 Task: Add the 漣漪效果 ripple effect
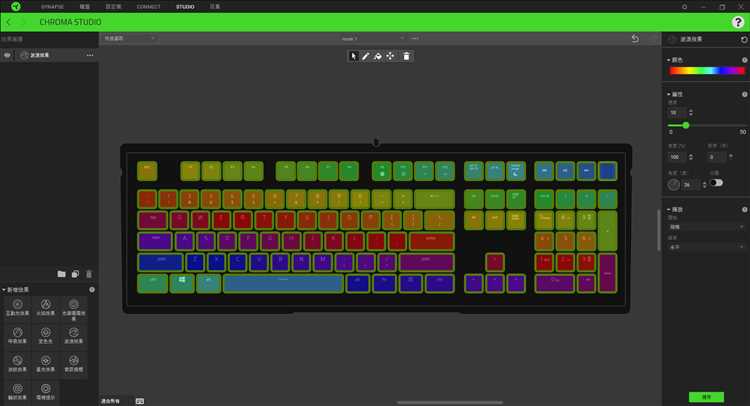coord(17,363)
